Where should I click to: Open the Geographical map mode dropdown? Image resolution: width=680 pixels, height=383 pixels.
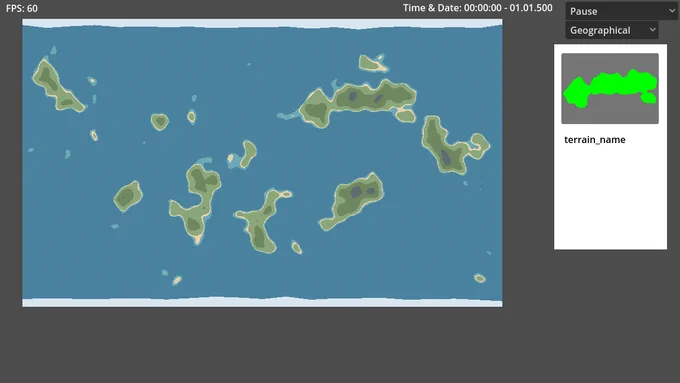point(611,30)
